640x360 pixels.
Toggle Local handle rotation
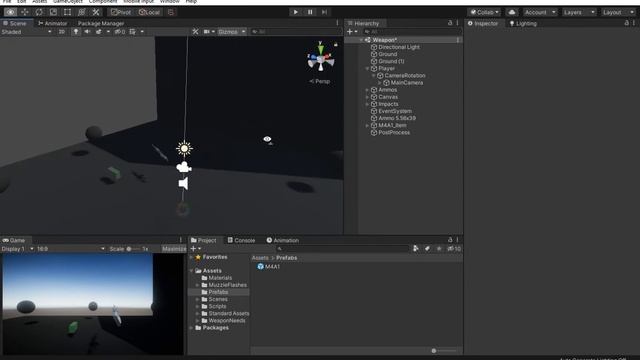(149, 12)
